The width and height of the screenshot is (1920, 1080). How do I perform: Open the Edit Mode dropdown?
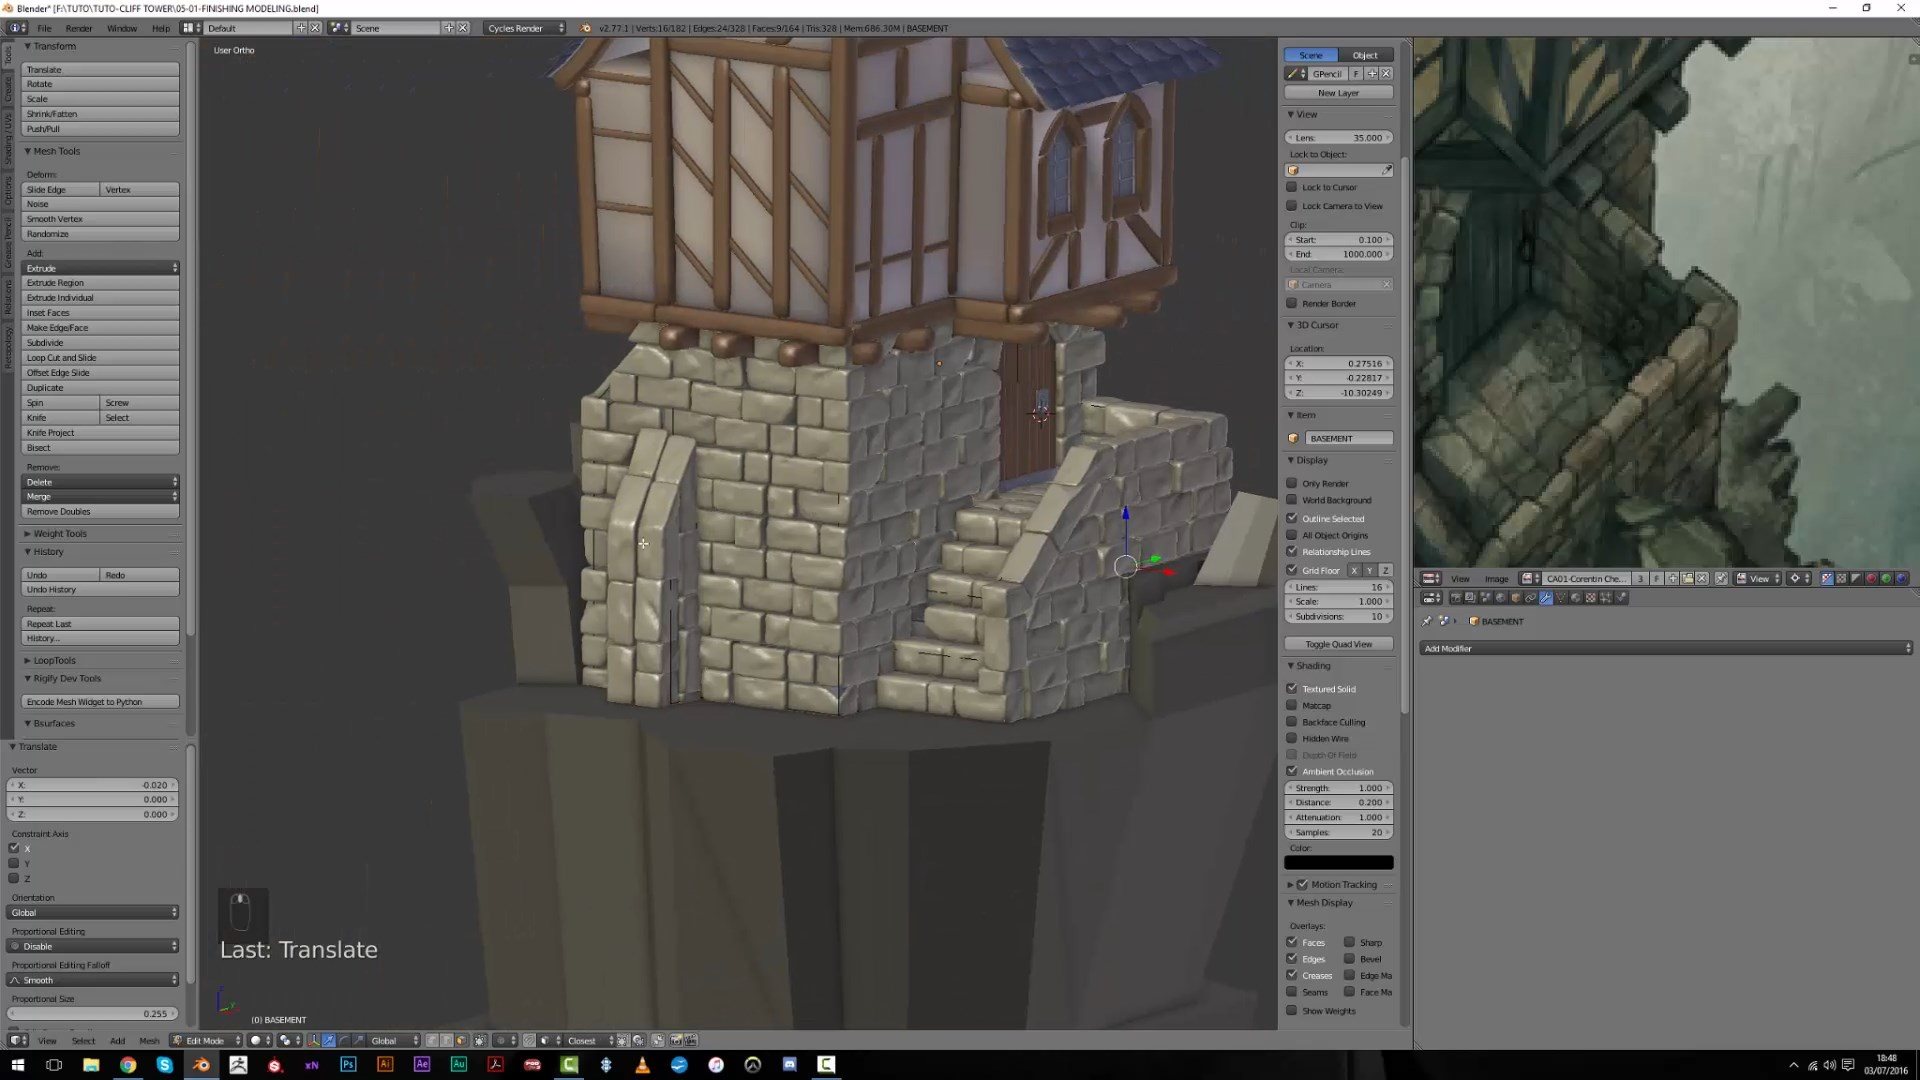point(207,1041)
